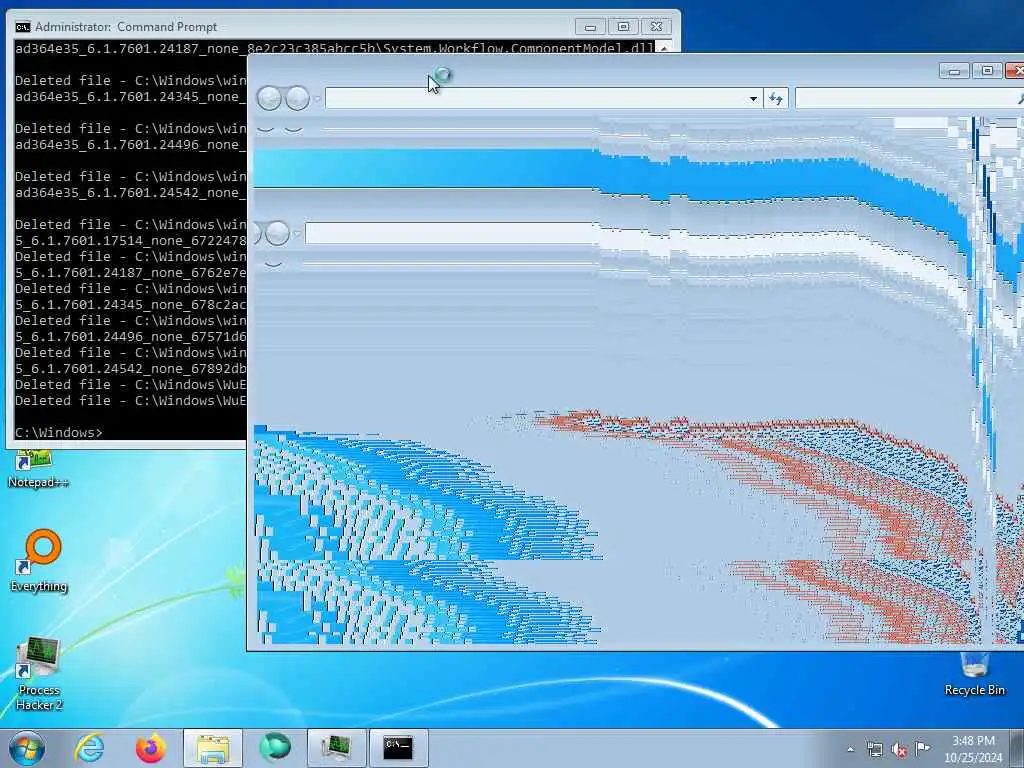Screen dimensions: 1024x768
Task: Open the Process Hacker 2 desktop shortcut
Action: 39,673
